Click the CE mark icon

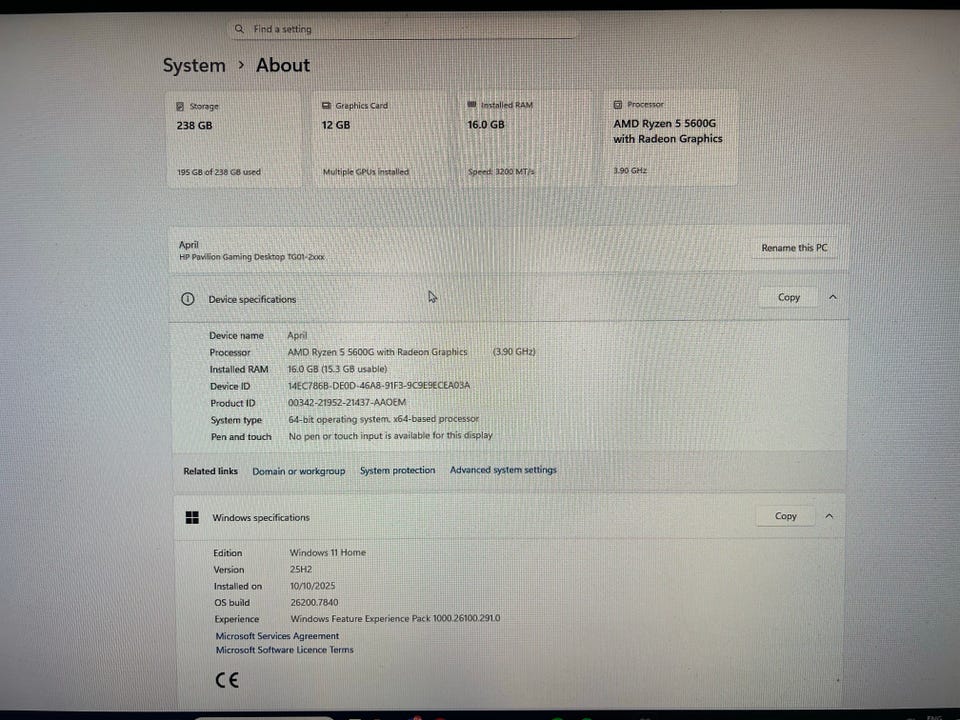227,680
